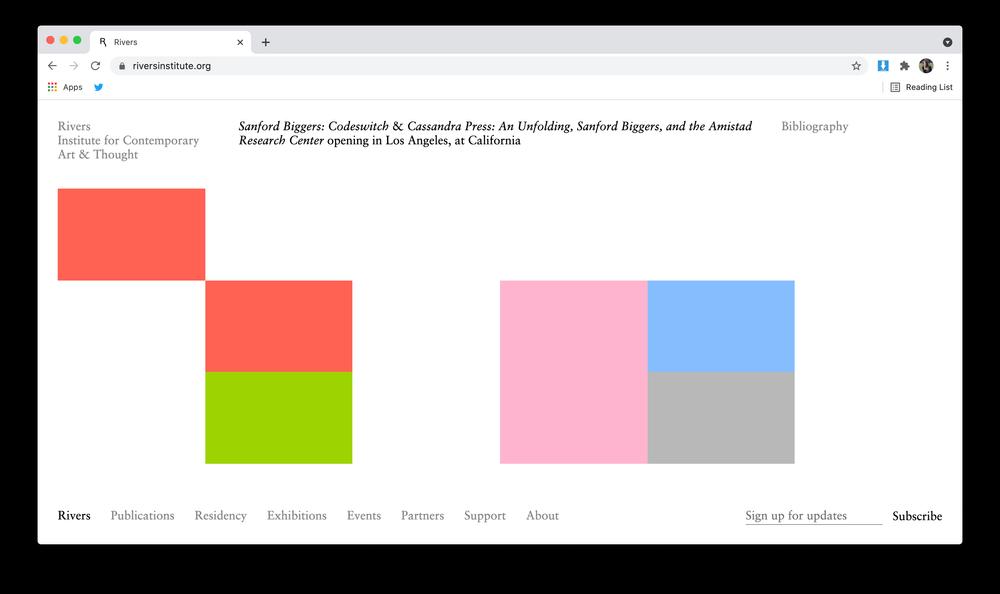Select the pink color block
Viewport: 1000px width, 594px height.
coord(573,372)
